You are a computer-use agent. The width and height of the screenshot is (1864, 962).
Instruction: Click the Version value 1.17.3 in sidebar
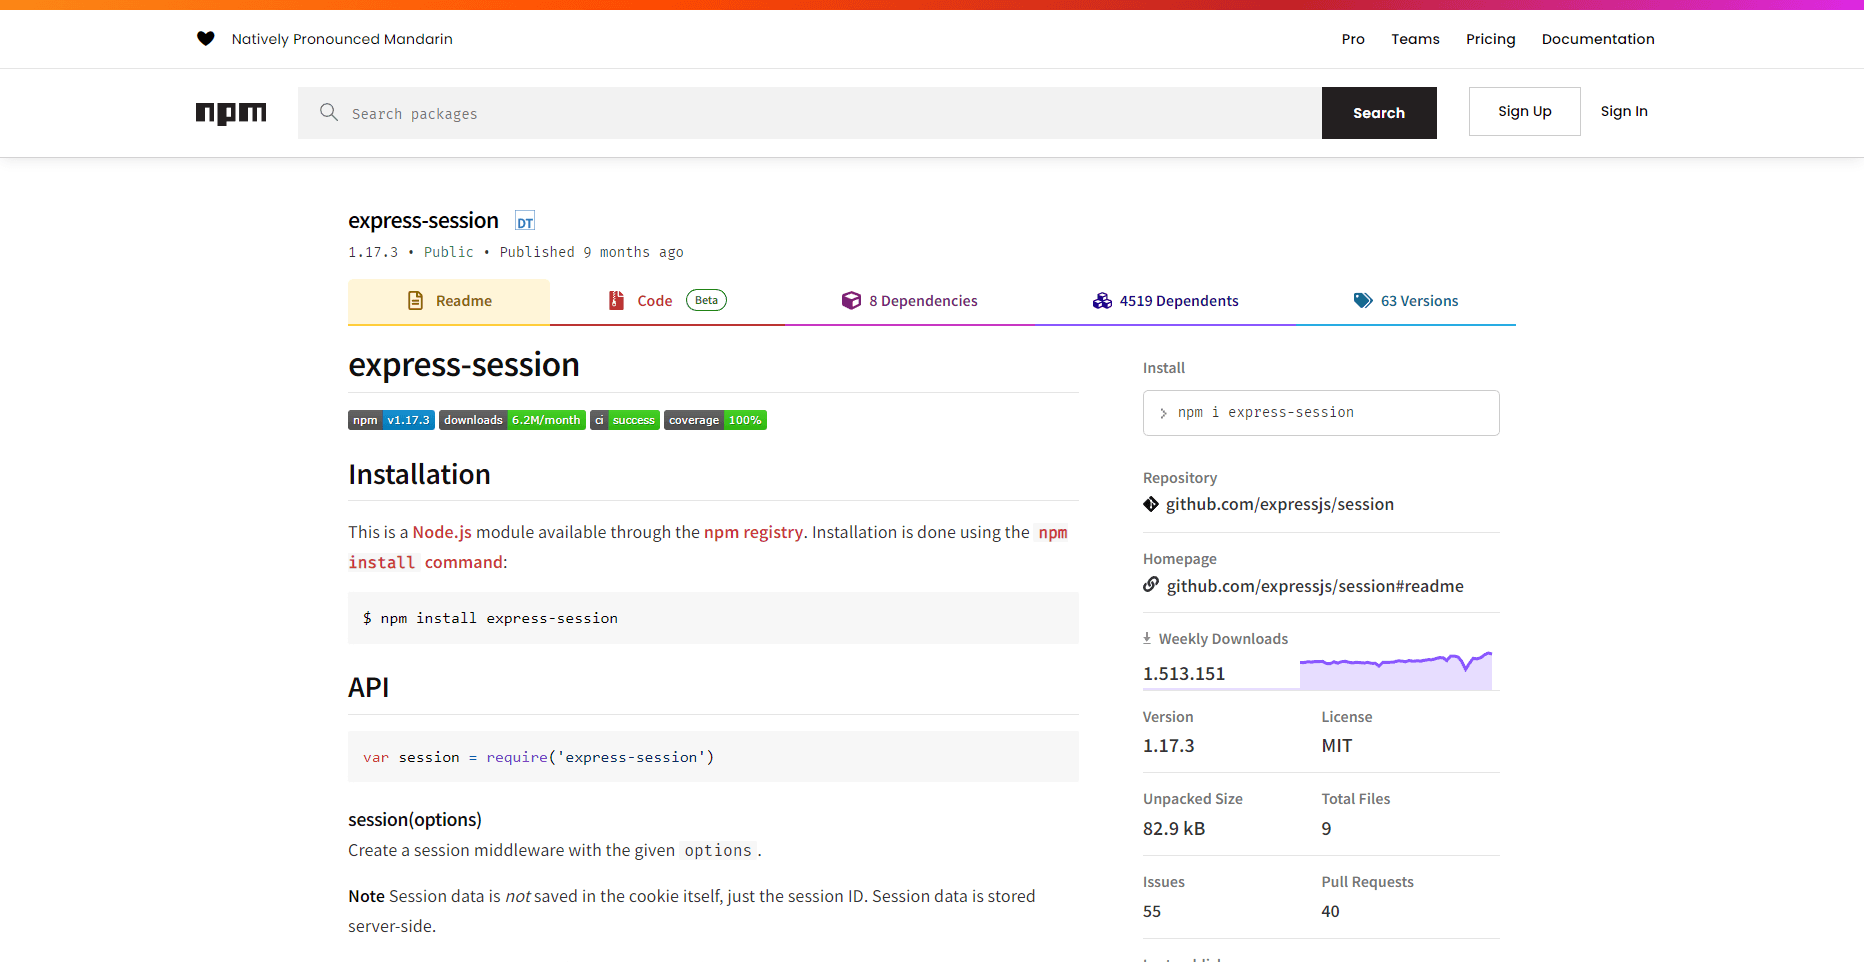click(x=1169, y=746)
